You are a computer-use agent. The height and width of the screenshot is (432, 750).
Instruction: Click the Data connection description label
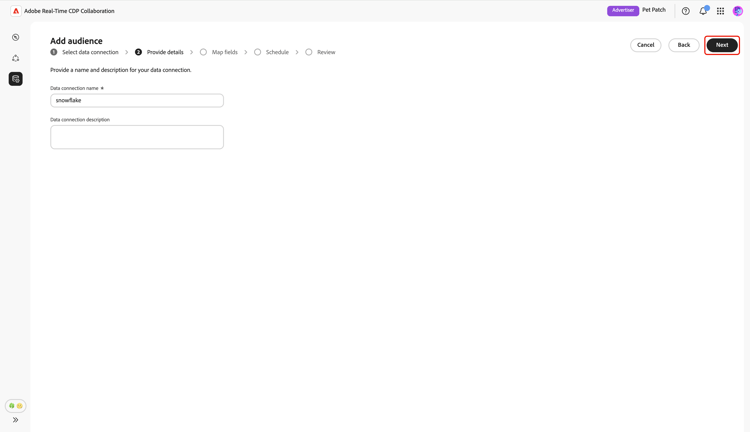[80, 120]
